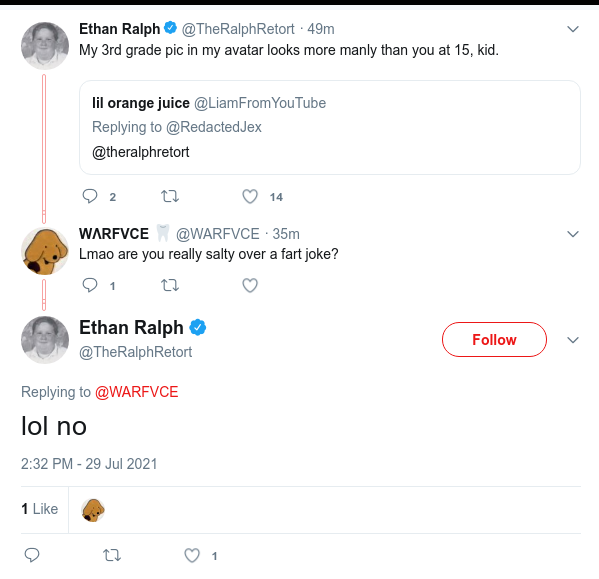Show the '1 Like' list
Image resolution: width=599 pixels, height=579 pixels.
pyautogui.click(x=40, y=509)
